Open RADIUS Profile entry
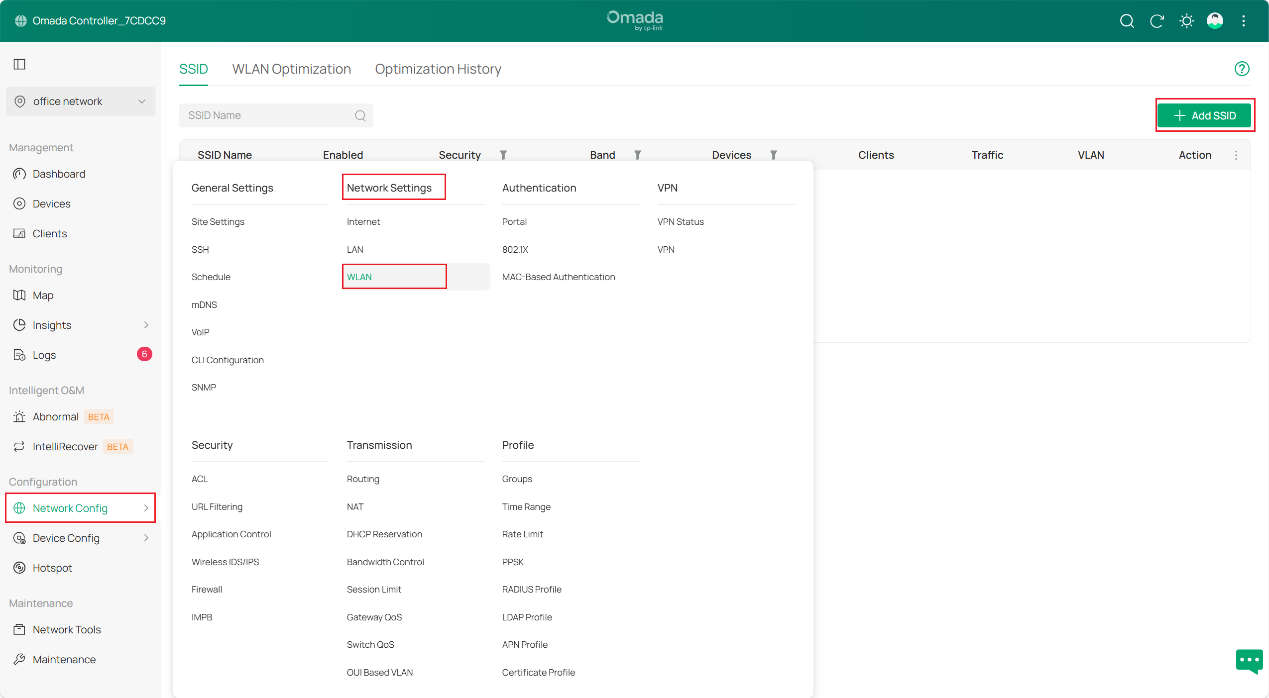Image resolution: width=1269 pixels, height=698 pixels. pyautogui.click(x=532, y=590)
